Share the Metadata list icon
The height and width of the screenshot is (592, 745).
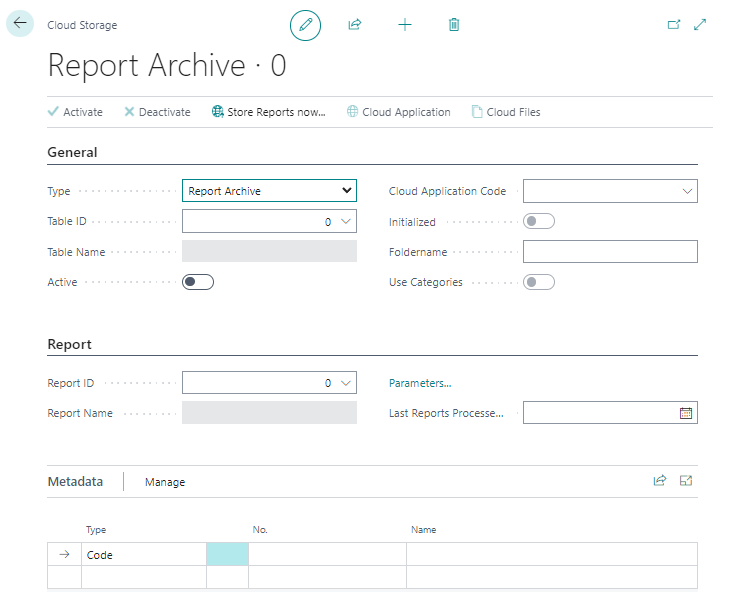click(659, 480)
